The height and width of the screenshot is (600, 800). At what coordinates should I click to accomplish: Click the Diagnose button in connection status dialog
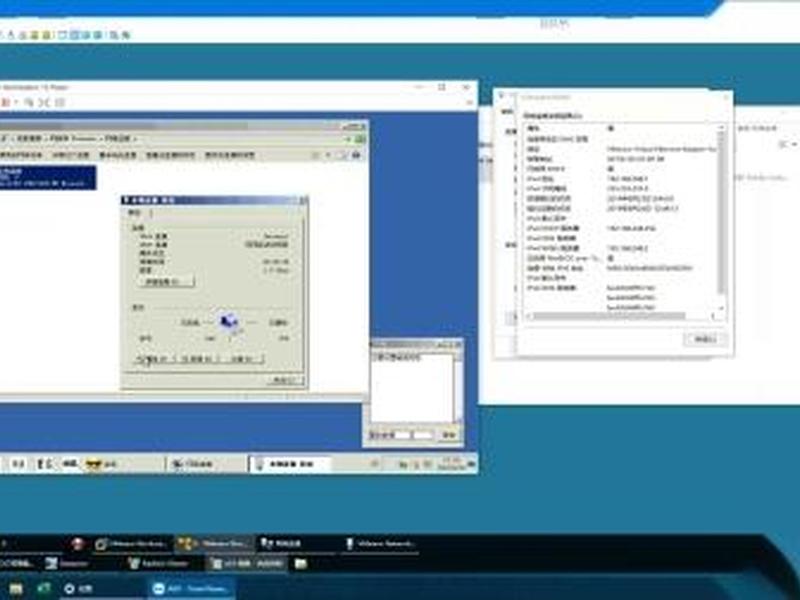243,359
